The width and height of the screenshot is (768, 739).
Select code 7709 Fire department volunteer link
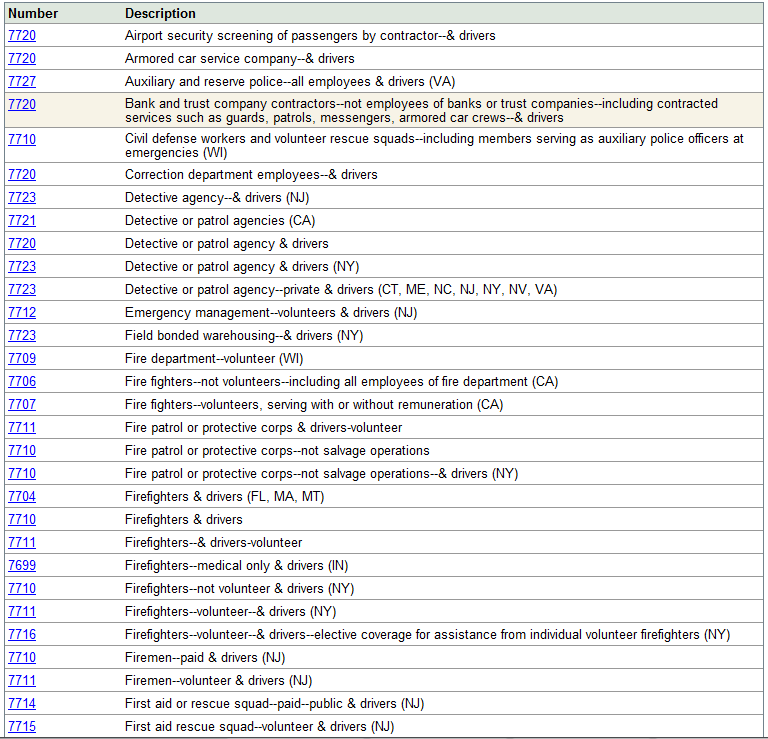22,358
